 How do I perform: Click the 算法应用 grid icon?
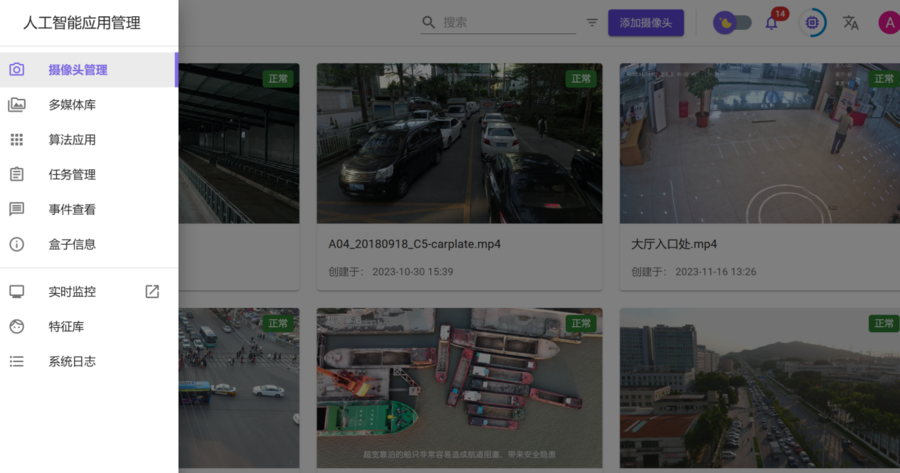(17, 140)
